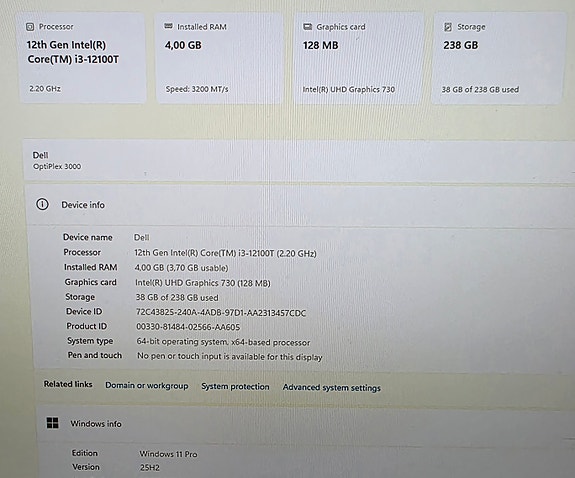Collapse the Device info section
Image resolution: width=575 pixels, height=478 pixels.
coord(300,205)
